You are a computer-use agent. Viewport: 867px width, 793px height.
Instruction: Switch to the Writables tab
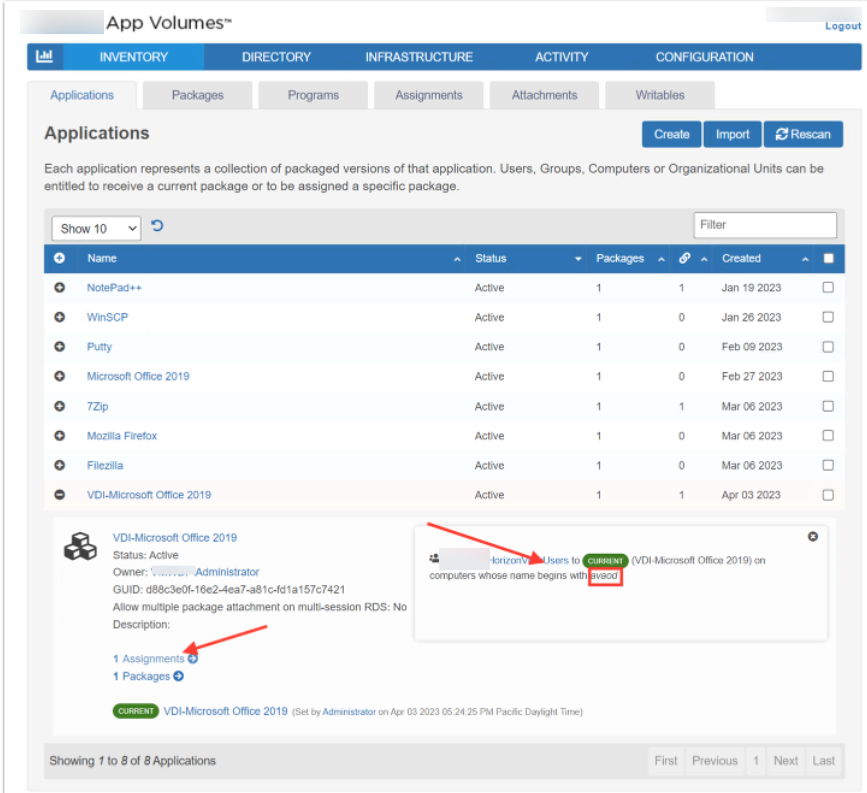[660, 95]
